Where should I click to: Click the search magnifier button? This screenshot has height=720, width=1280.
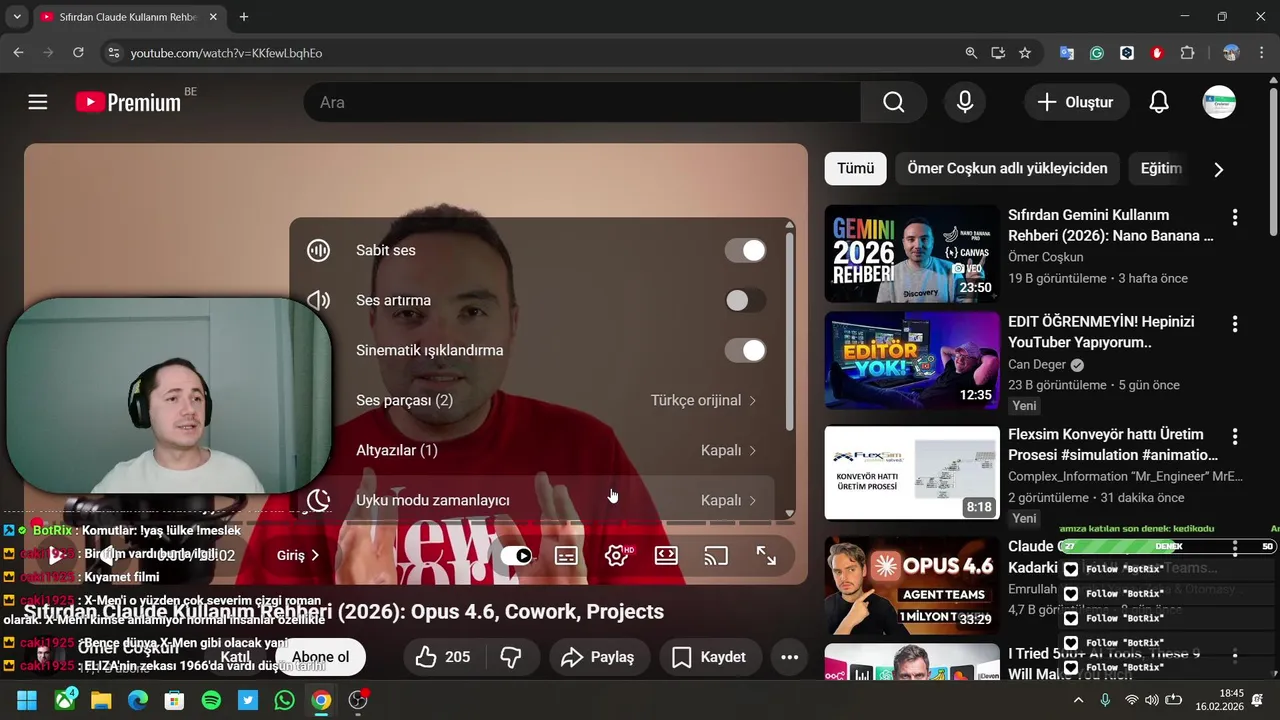coord(893,102)
